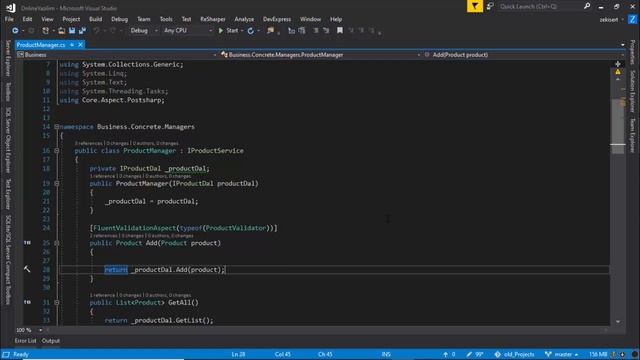Click the pencil pending changes status icon
Viewport: 640px width, 360px height.
[469, 354]
